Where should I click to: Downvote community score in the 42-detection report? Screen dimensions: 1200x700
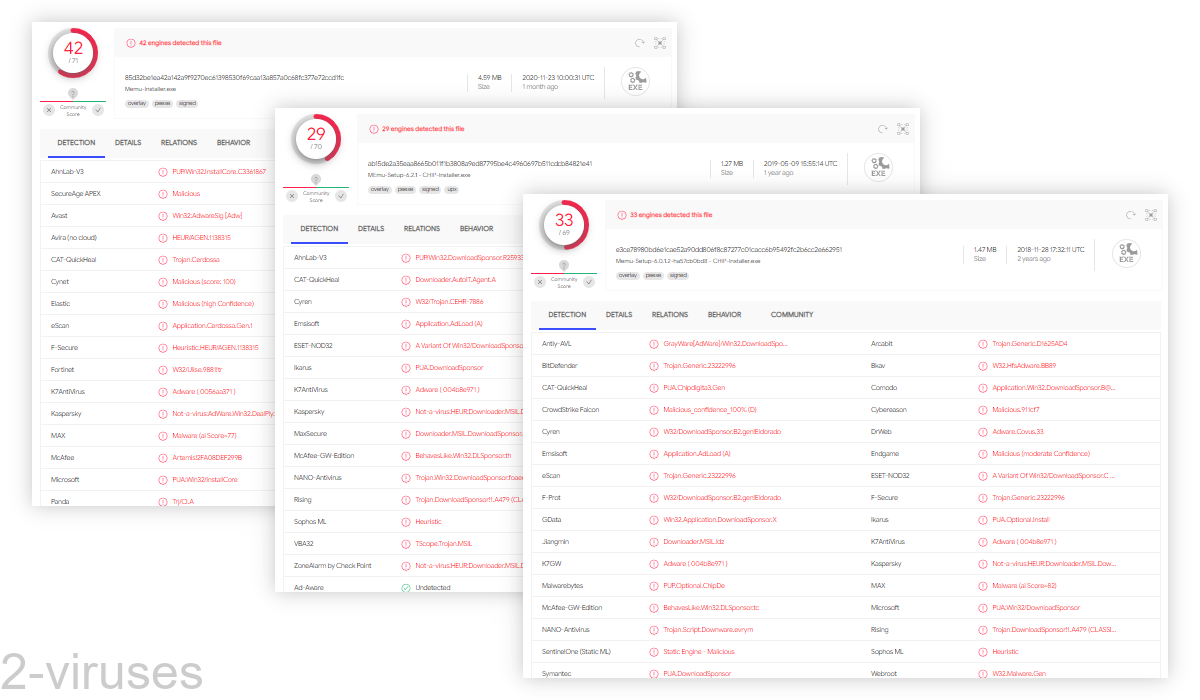(x=48, y=109)
